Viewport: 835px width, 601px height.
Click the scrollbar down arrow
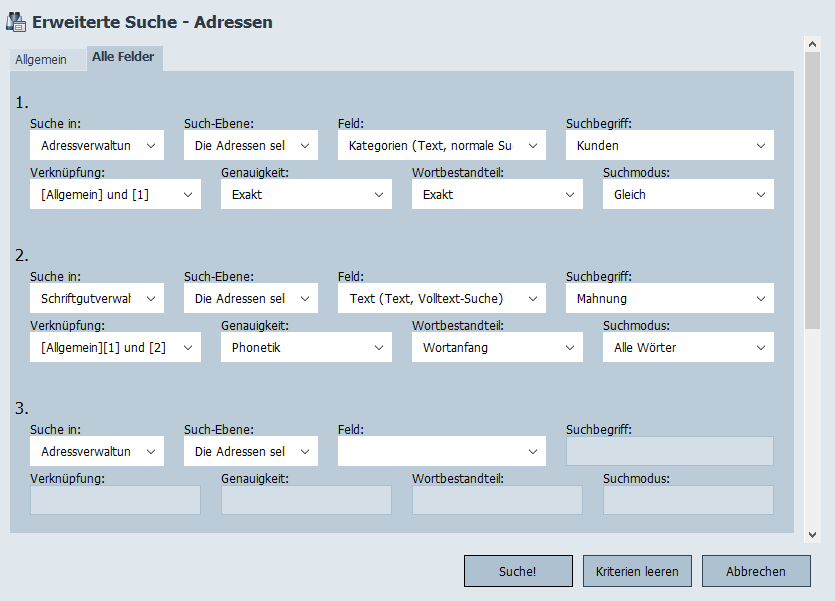812,535
